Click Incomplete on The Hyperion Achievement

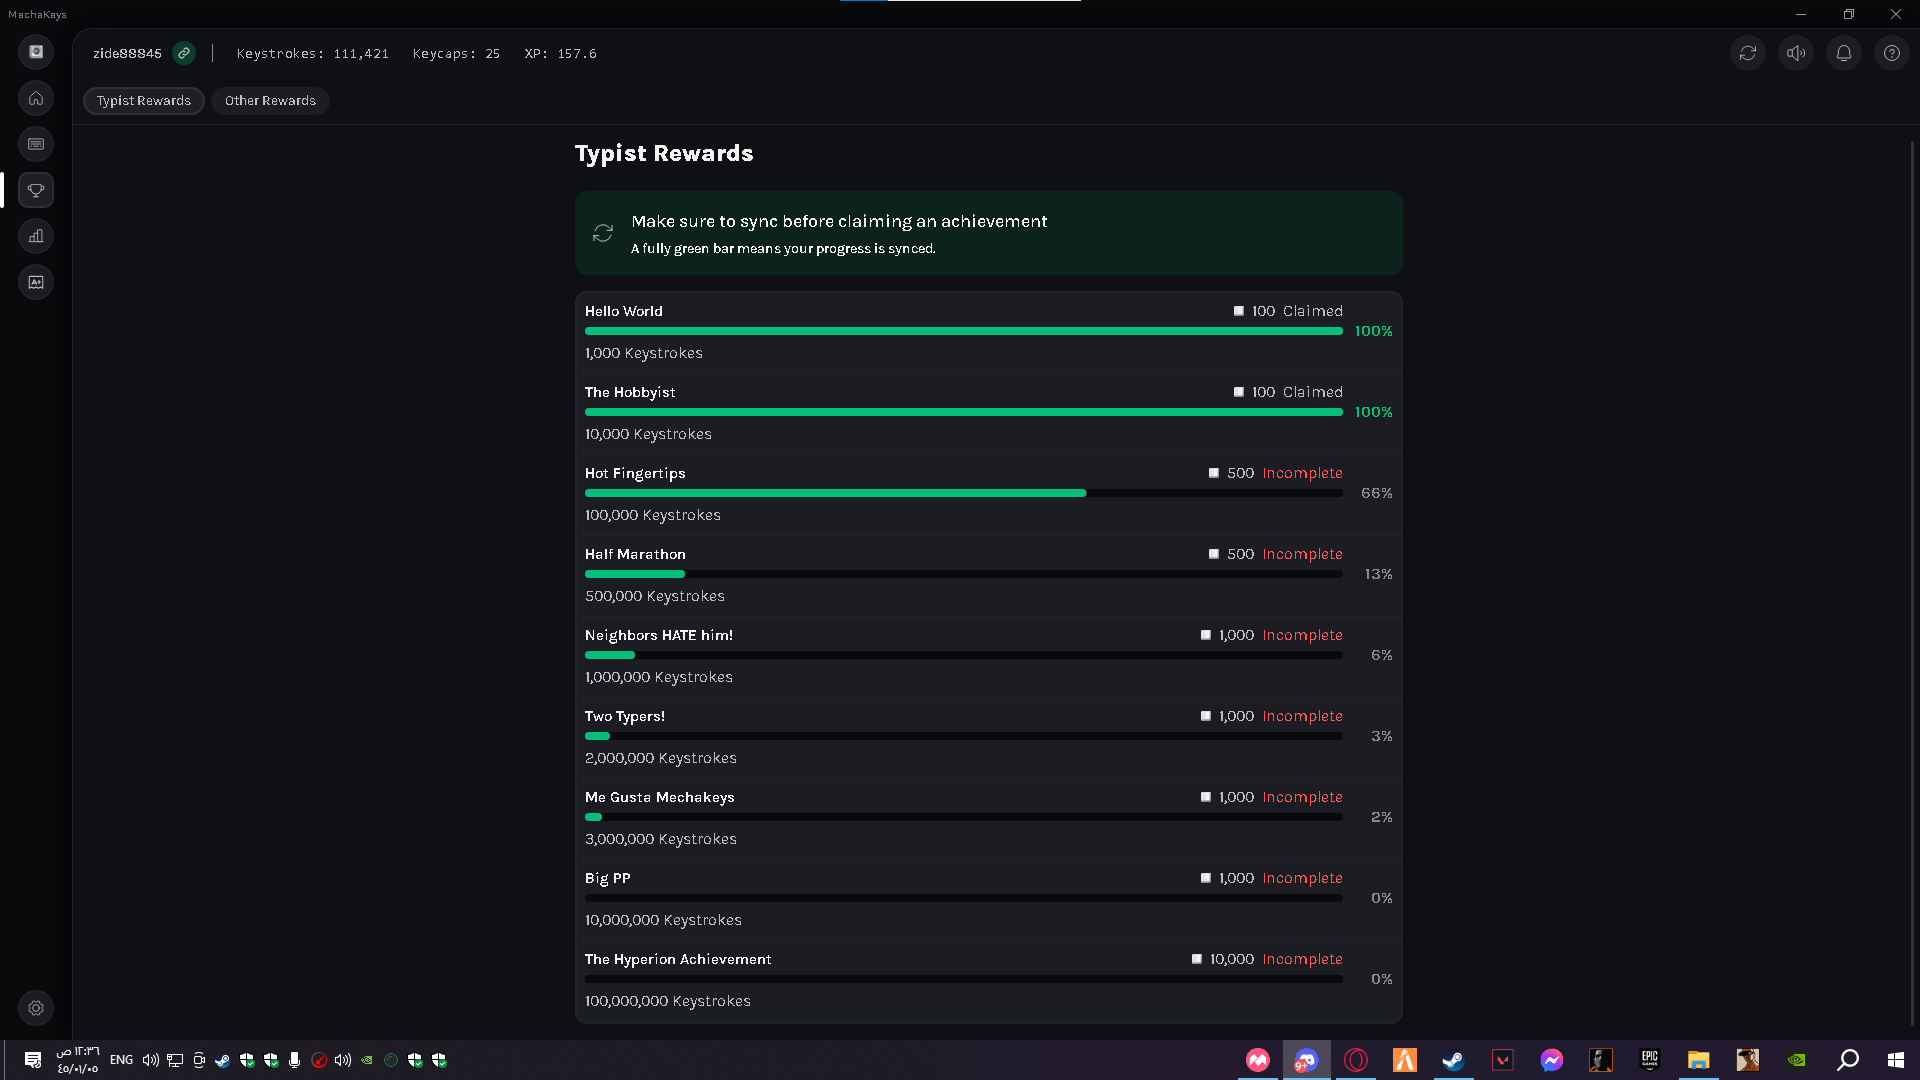click(1302, 959)
